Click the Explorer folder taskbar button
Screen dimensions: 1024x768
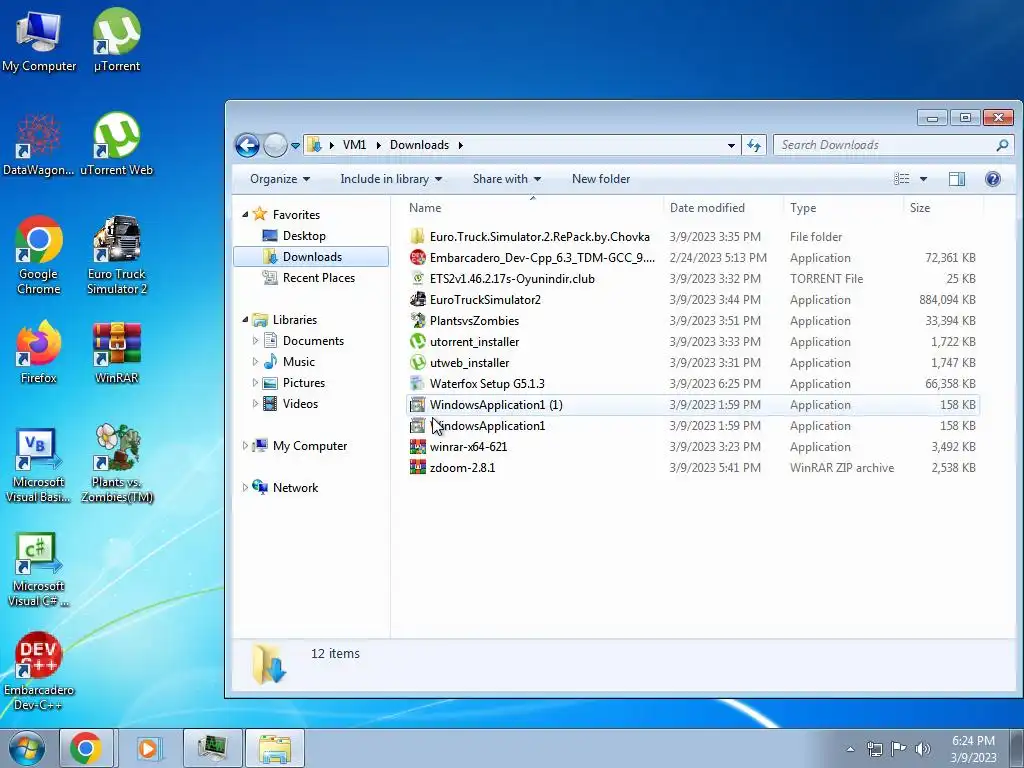pyautogui.click(x=275, y=748)
